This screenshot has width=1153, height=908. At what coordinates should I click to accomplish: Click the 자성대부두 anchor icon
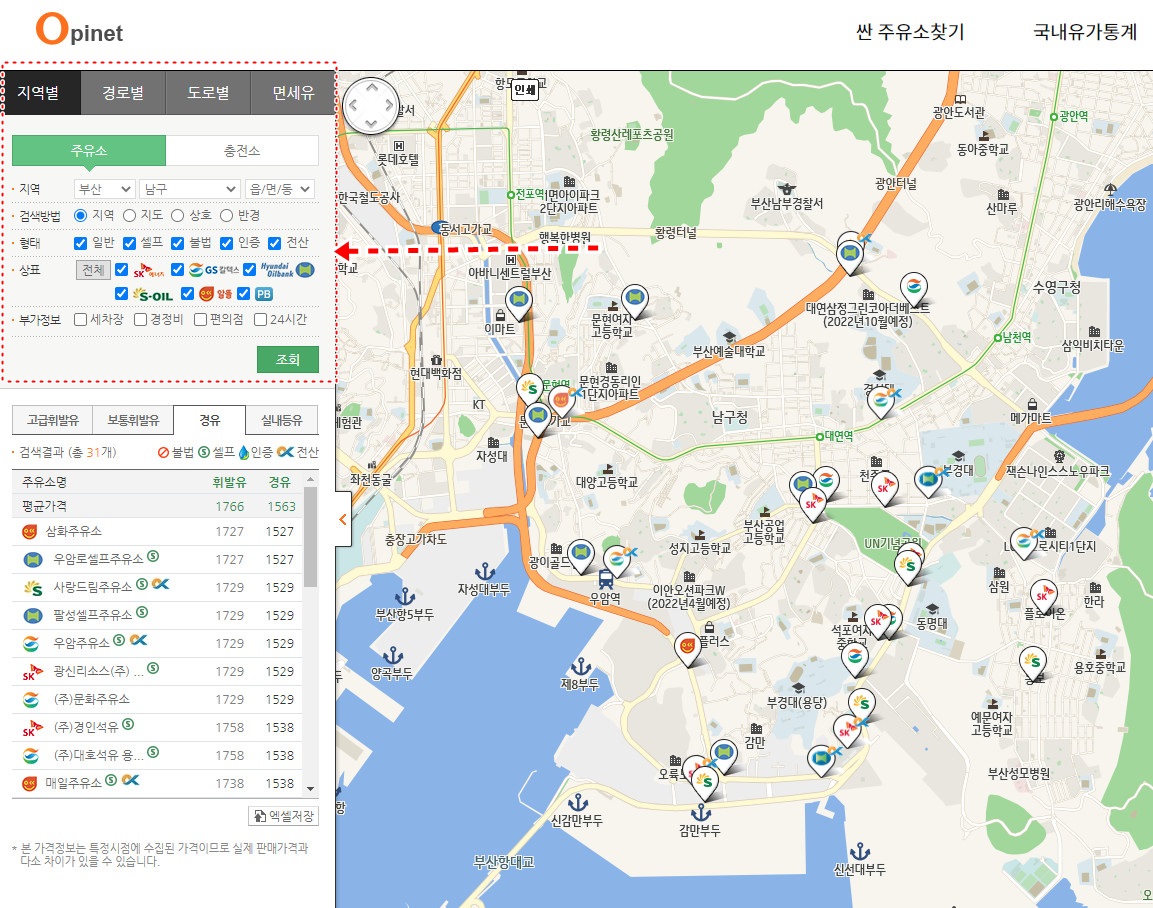point(485,571)
